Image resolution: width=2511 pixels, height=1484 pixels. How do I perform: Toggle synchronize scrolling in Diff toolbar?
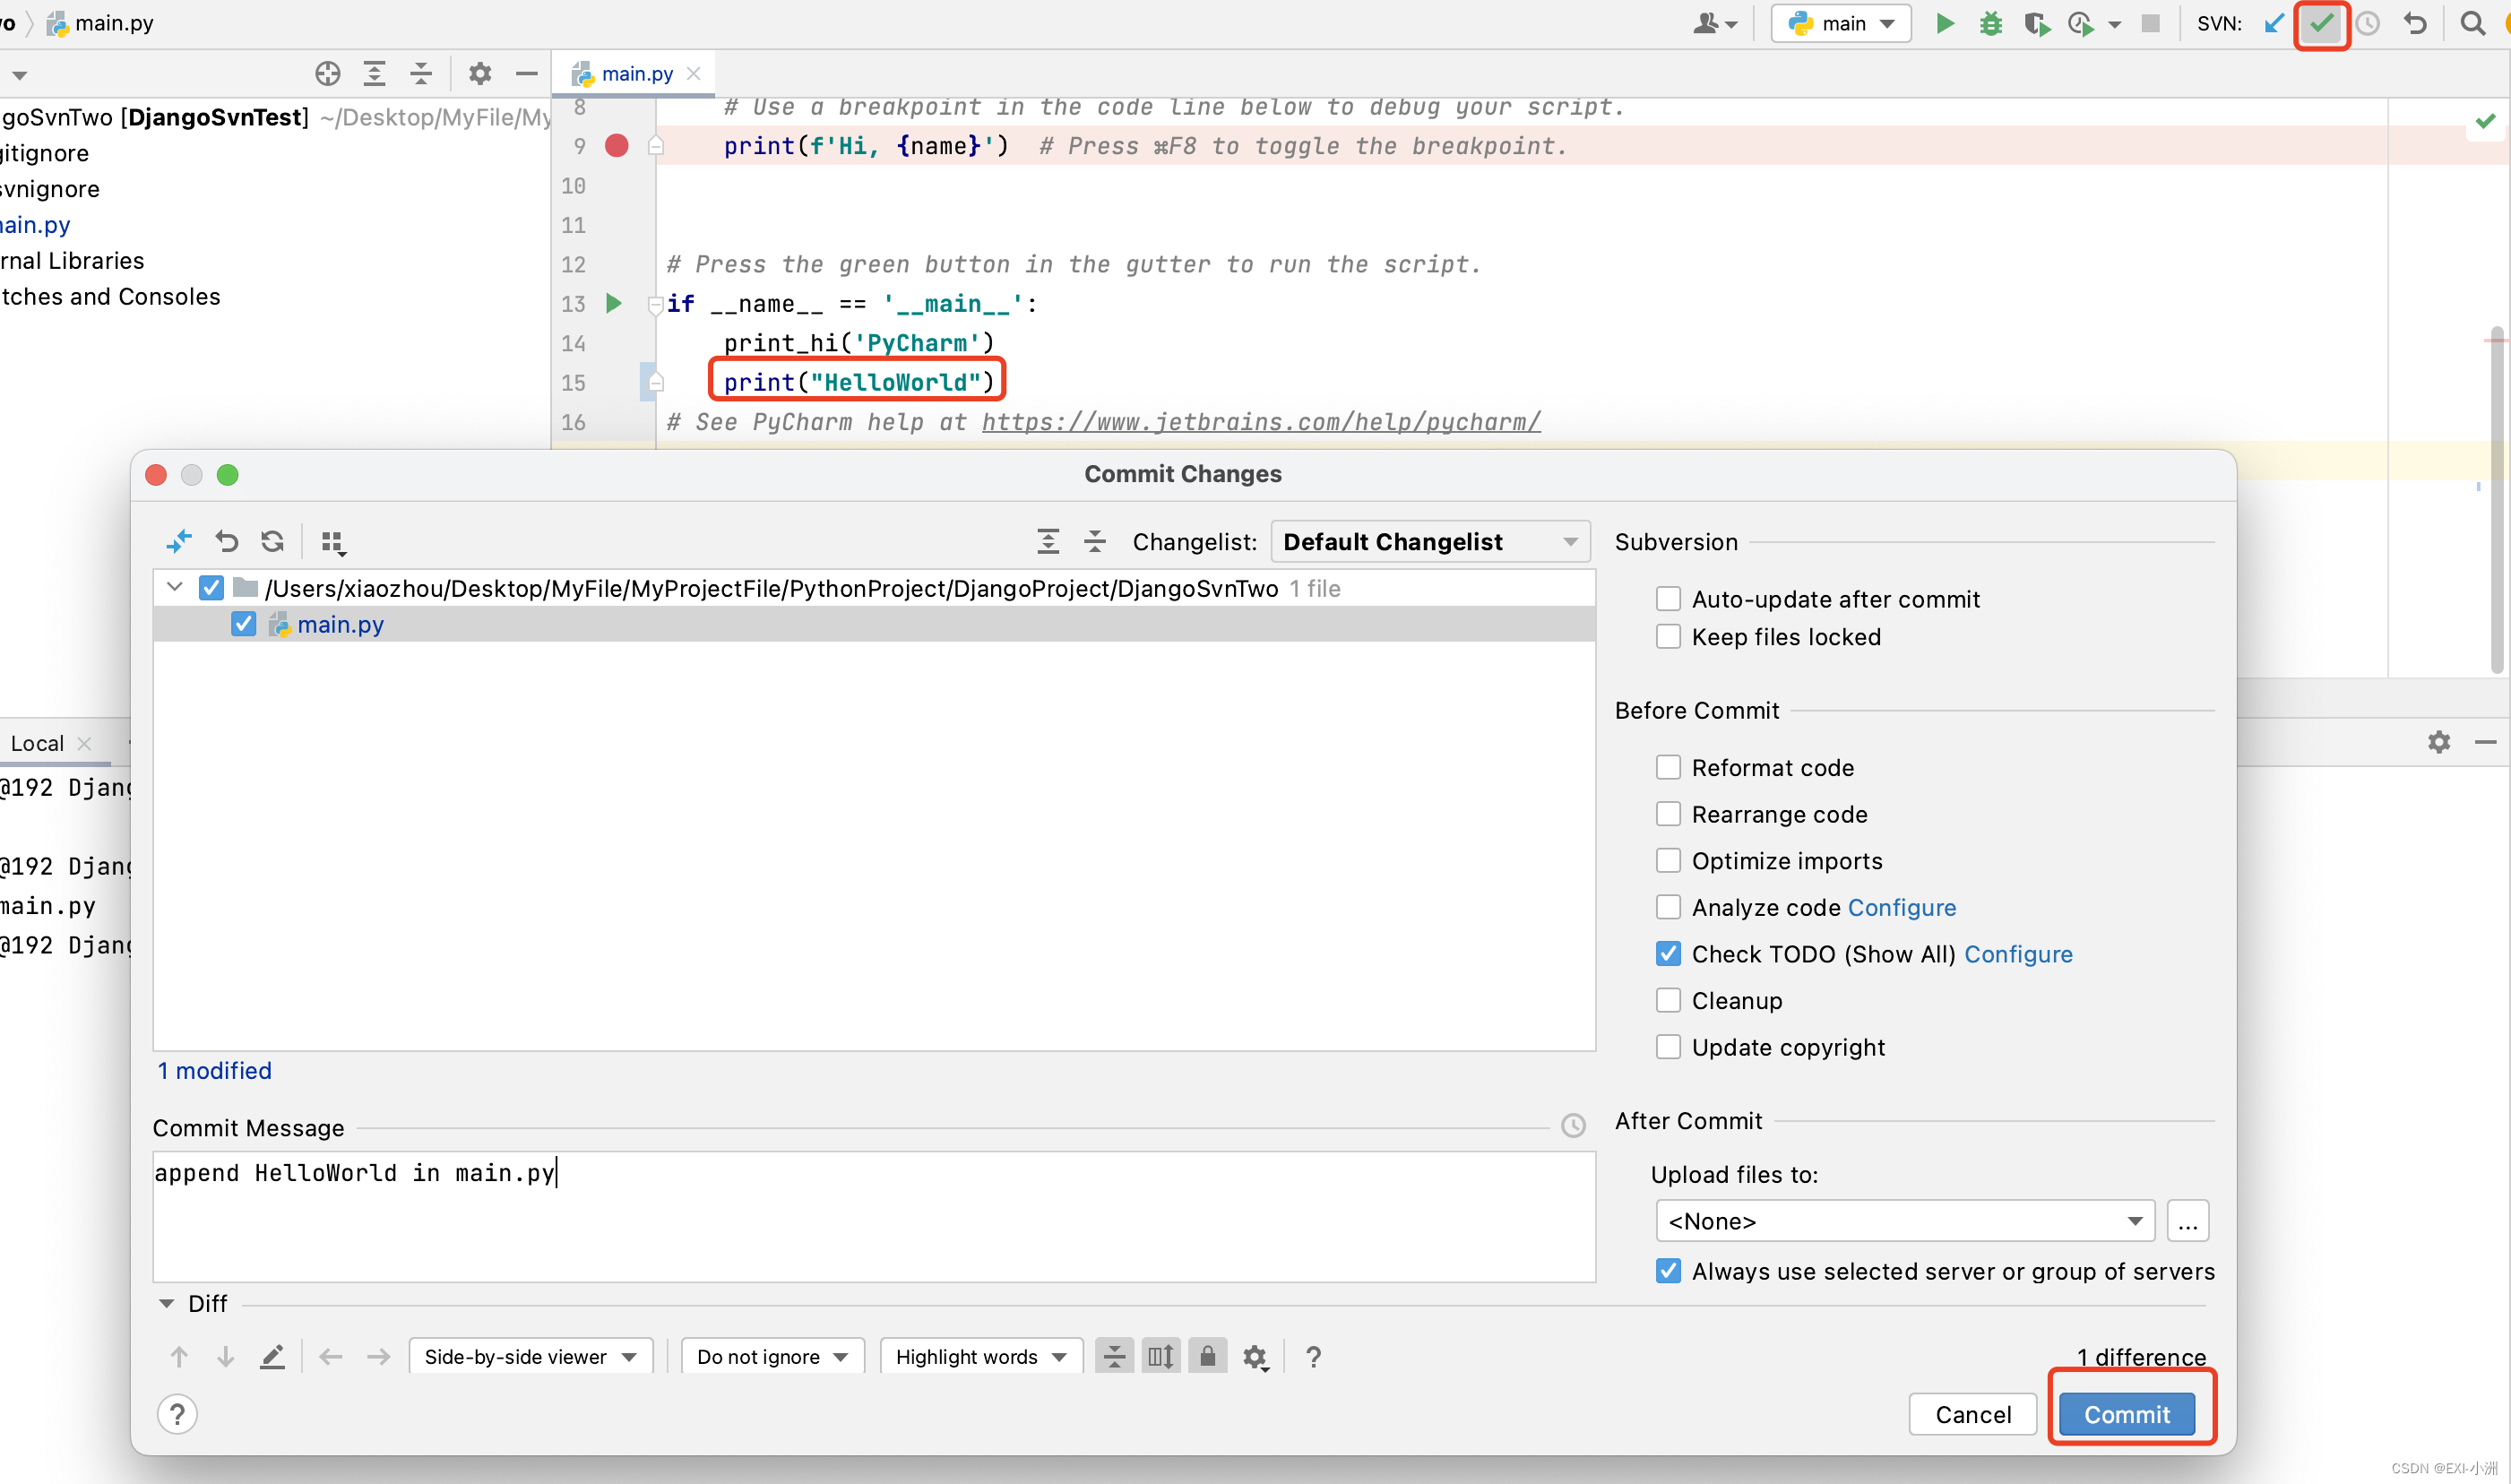pos(1161,1356)
